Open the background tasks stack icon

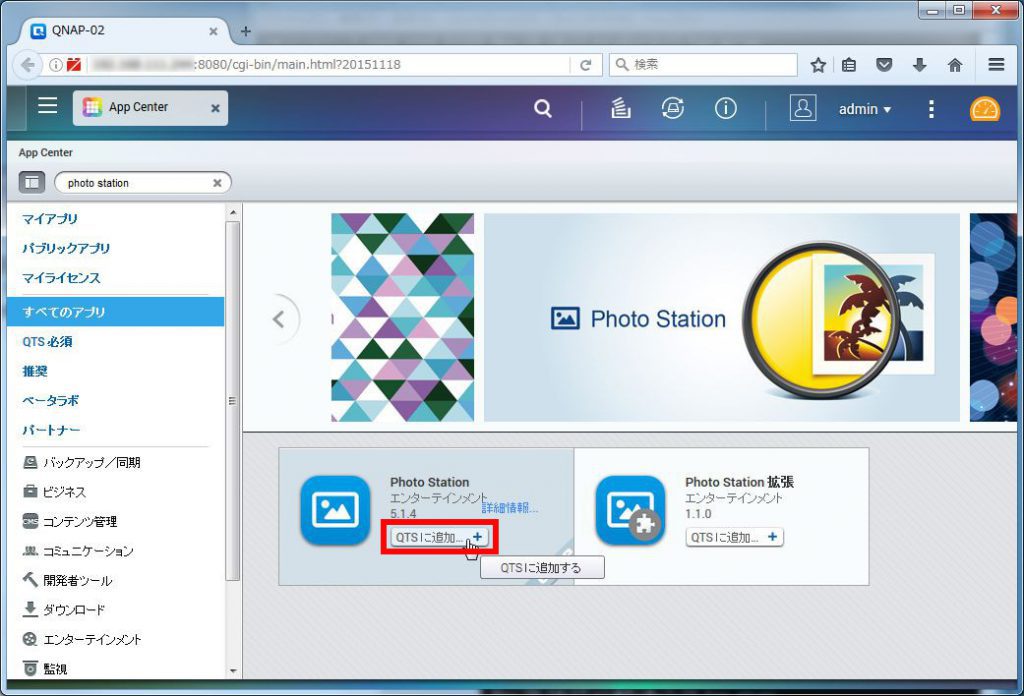(x=620, y=108)
